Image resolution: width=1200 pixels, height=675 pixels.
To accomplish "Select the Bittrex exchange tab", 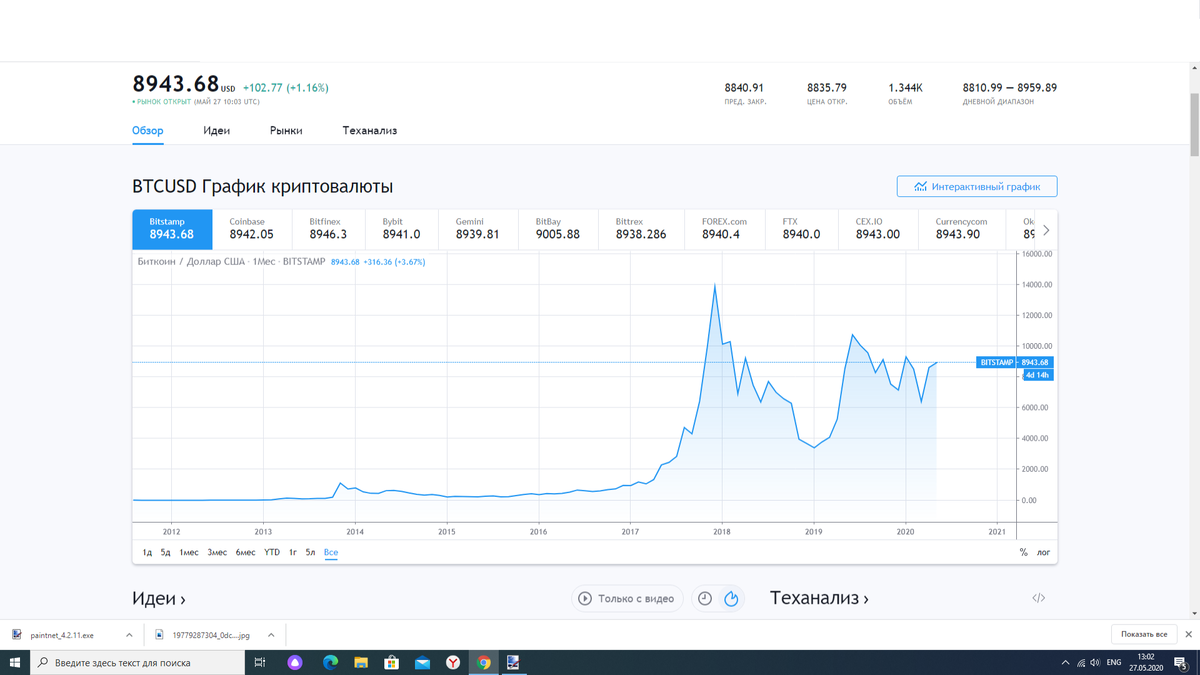I will coord(641,229).
